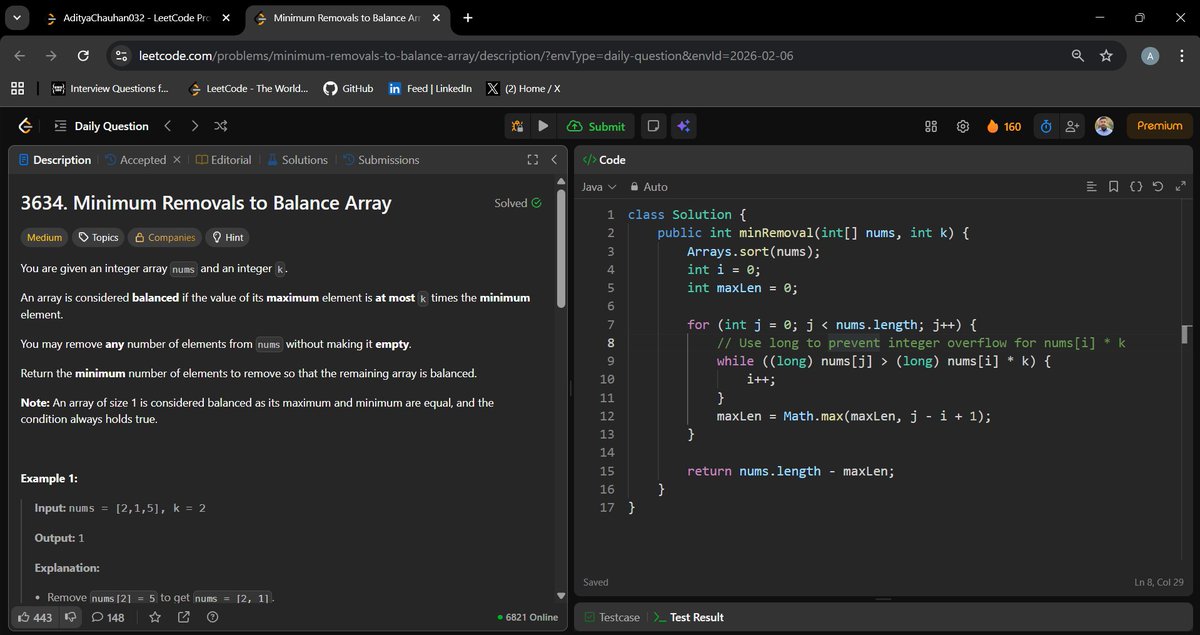Click the LeetCode logo icon
The image size is (1200, 635).
coord(25,126)
